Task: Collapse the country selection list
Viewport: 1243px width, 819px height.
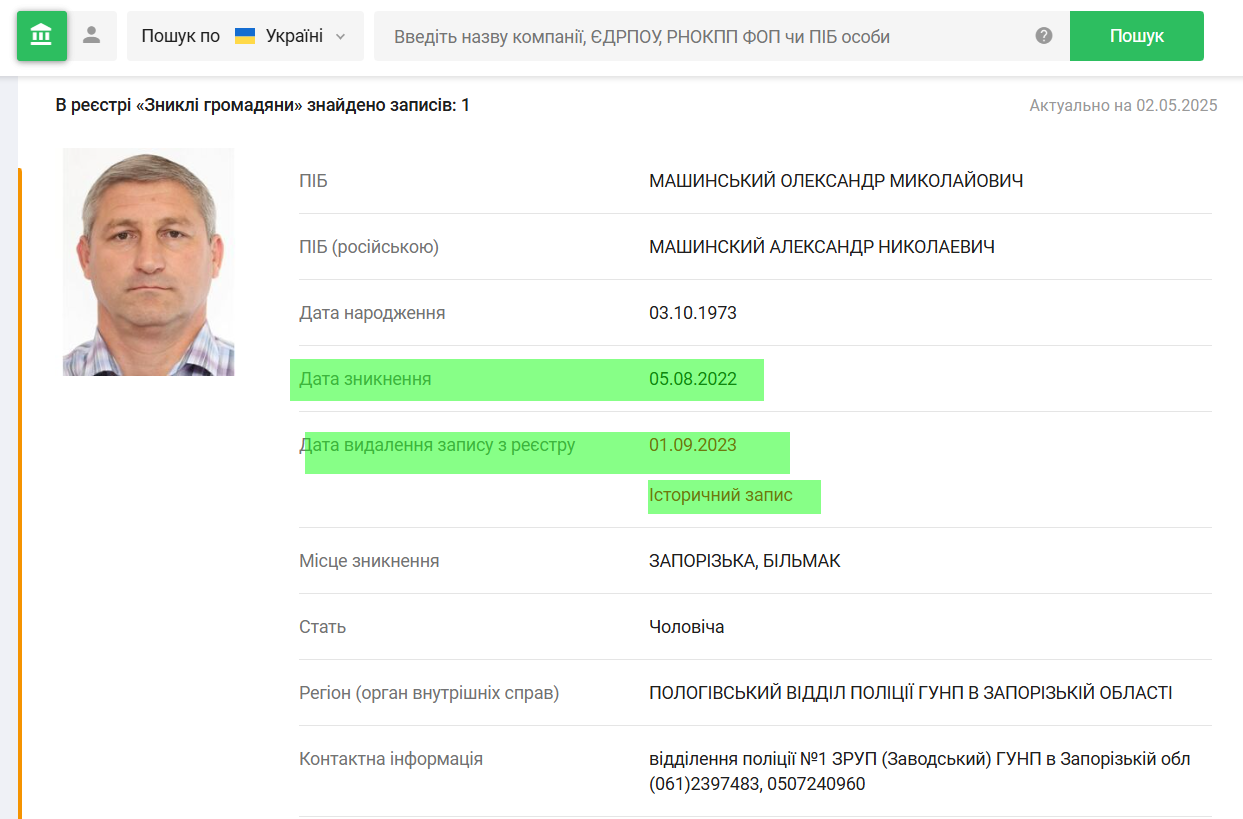Action: (x=337, y=35)
